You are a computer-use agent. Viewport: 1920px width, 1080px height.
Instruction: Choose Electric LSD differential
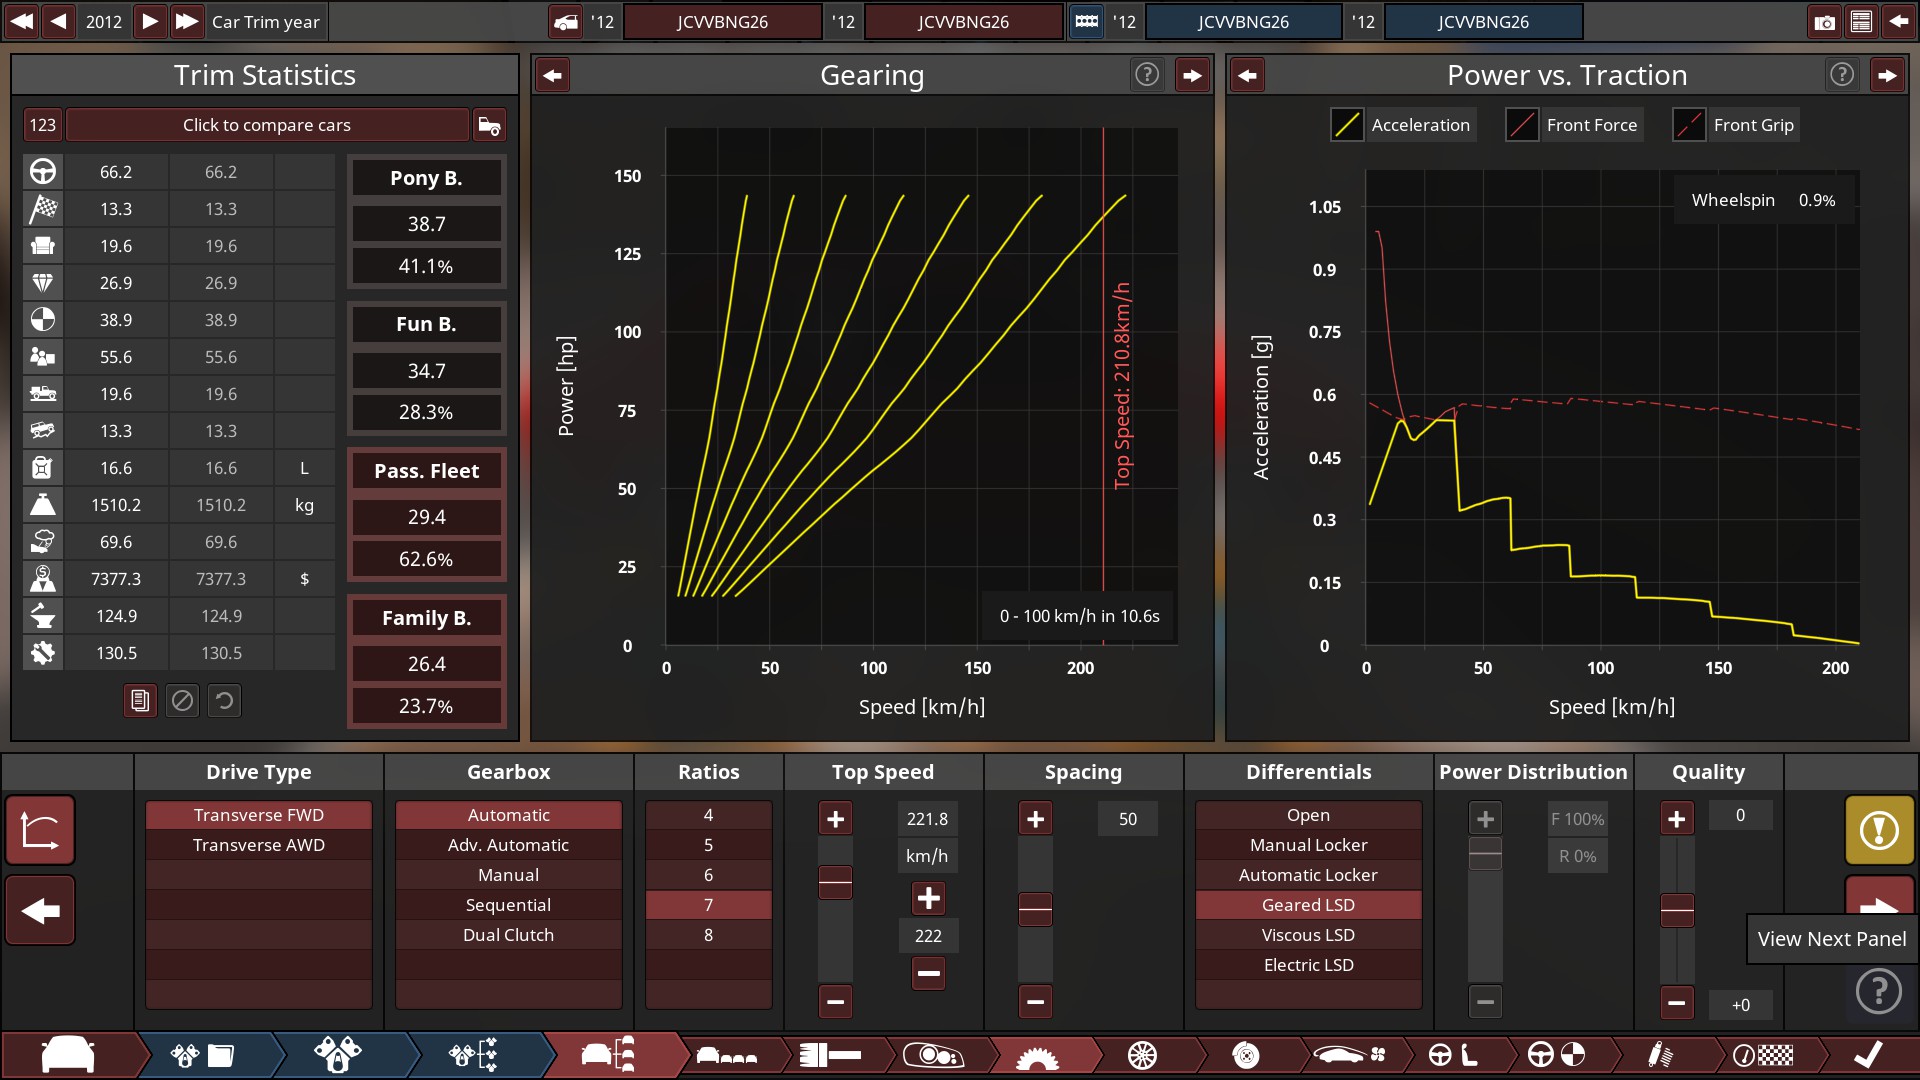[x=1308, y=965]
